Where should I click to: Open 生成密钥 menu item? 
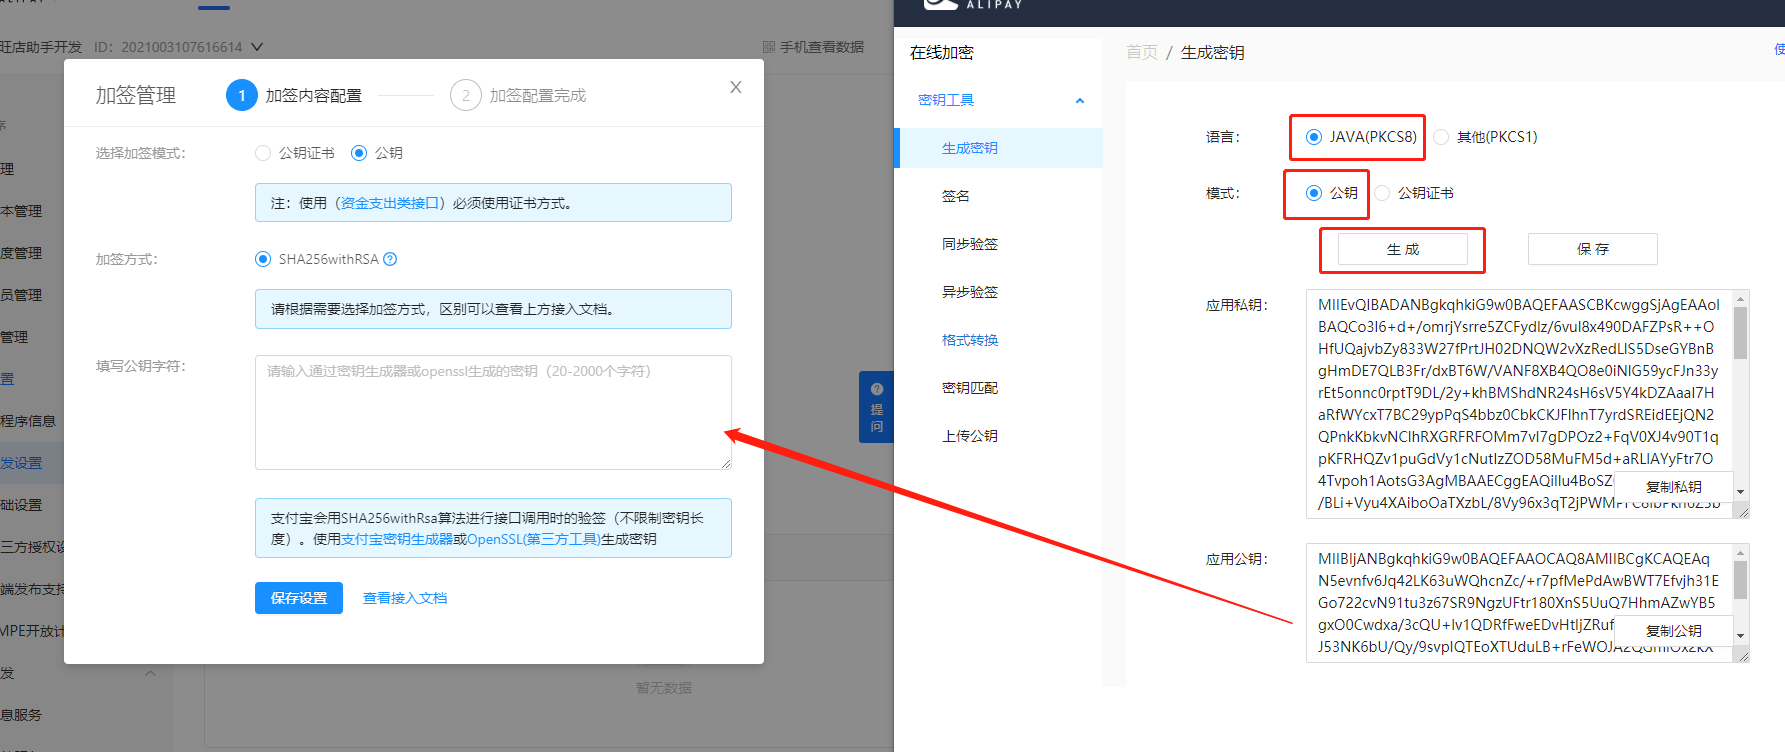[x=998, y=148]
